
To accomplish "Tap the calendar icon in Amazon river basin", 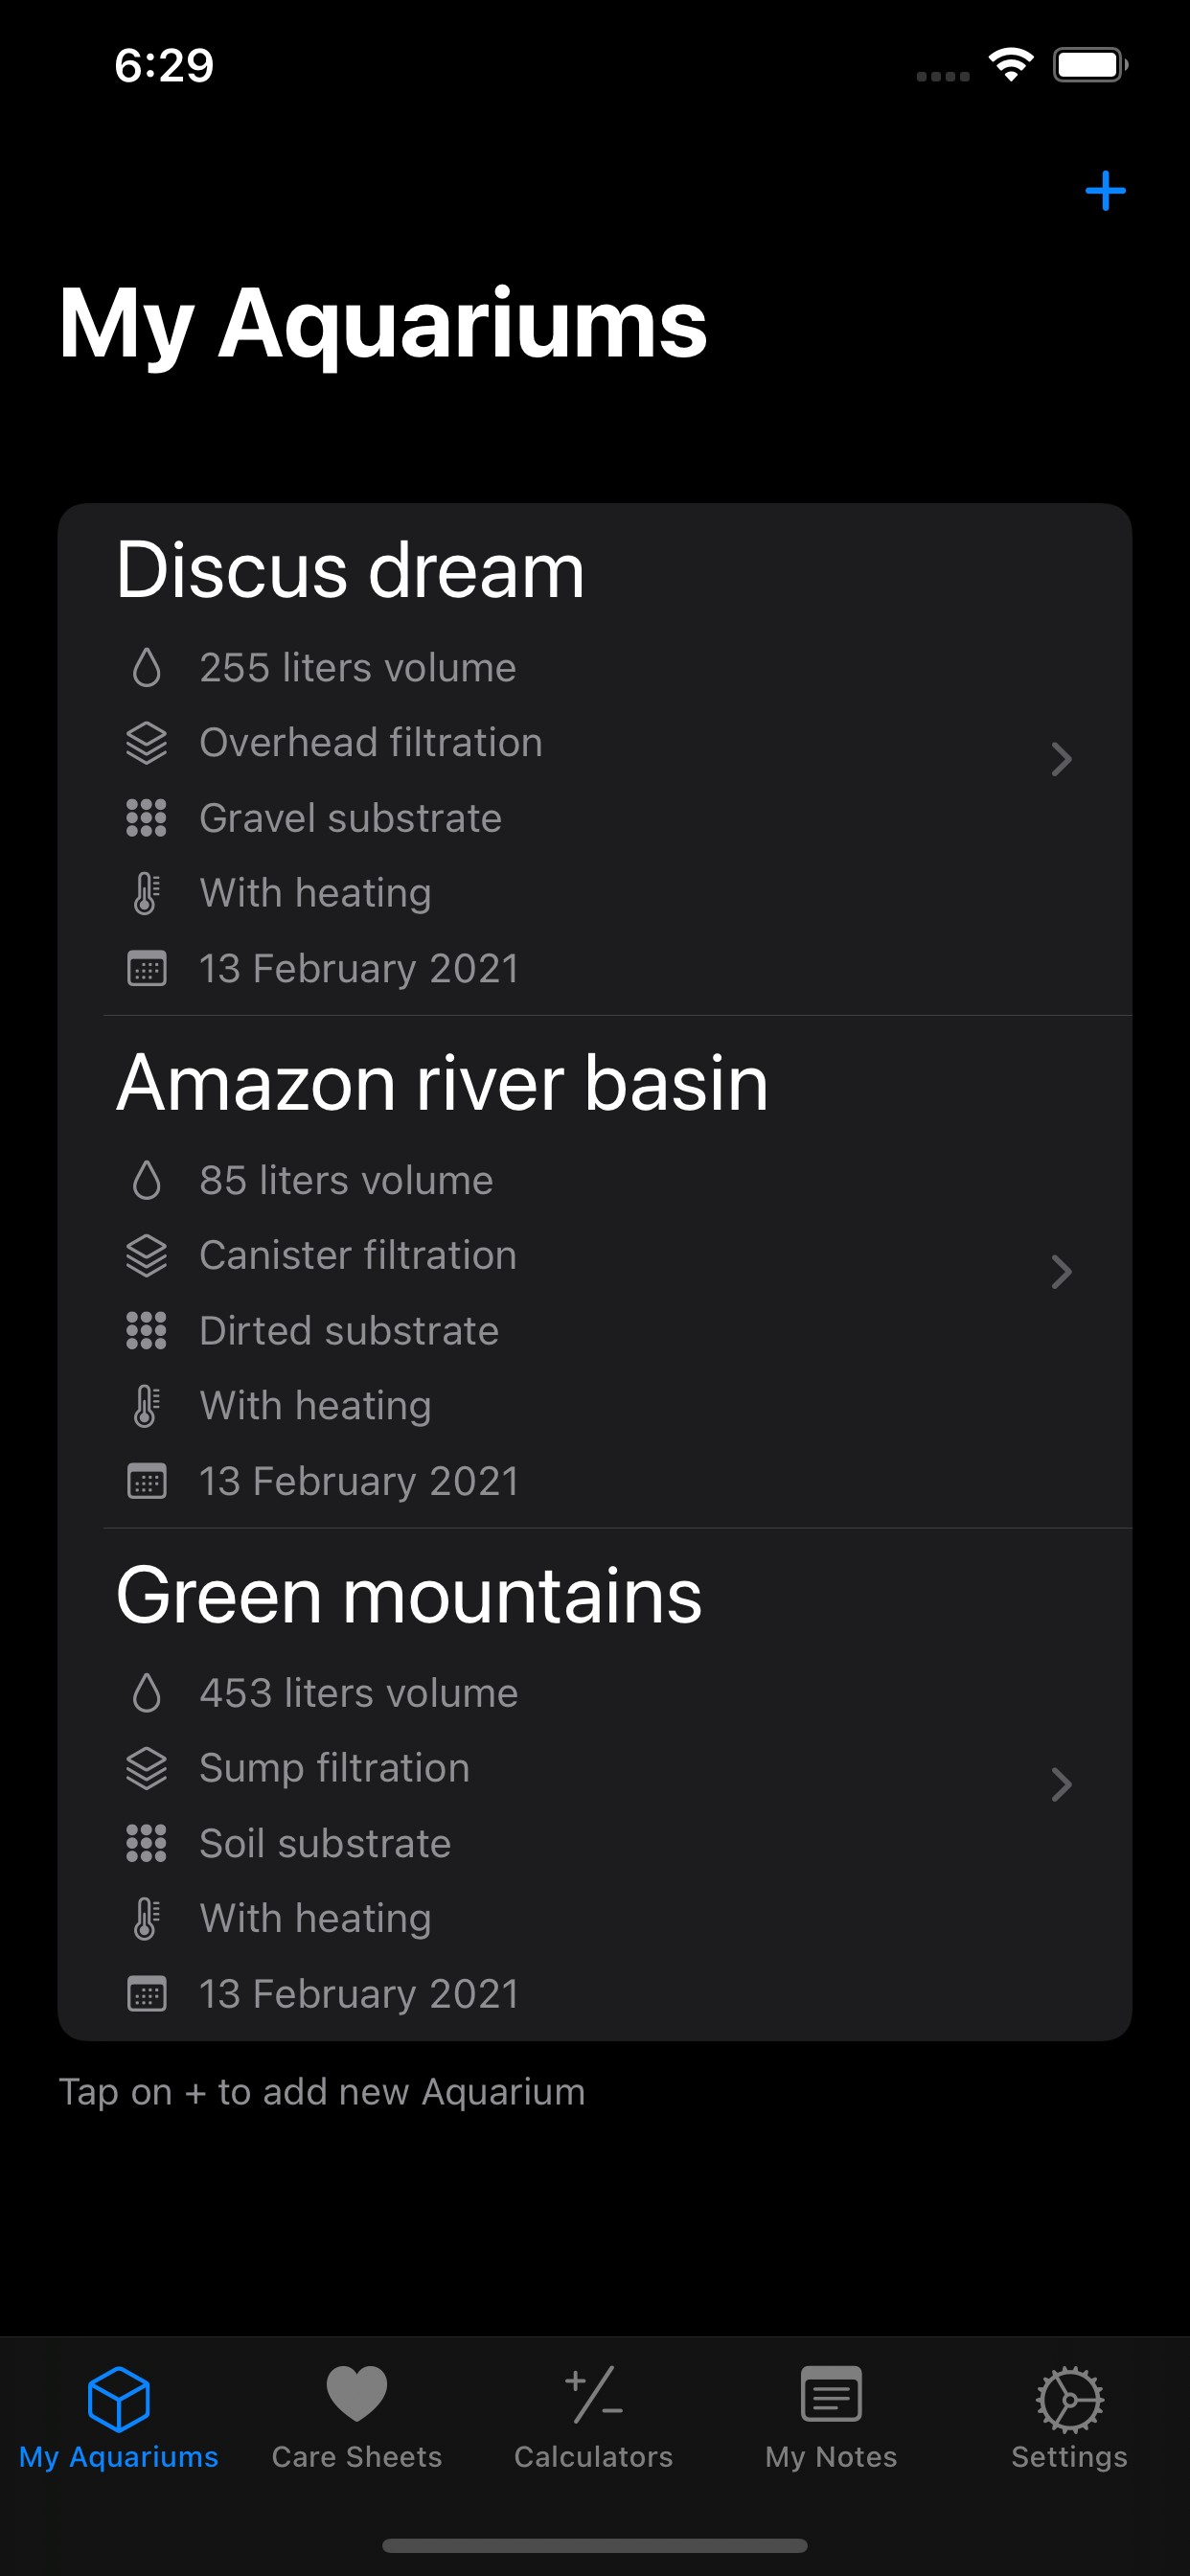I will (146, 1481).
